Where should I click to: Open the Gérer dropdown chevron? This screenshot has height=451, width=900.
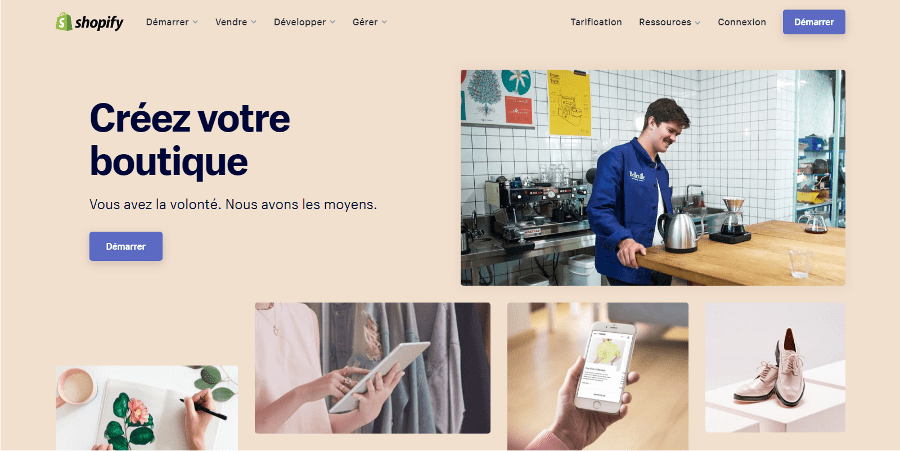pyautogui.click(x=384, y=22)
